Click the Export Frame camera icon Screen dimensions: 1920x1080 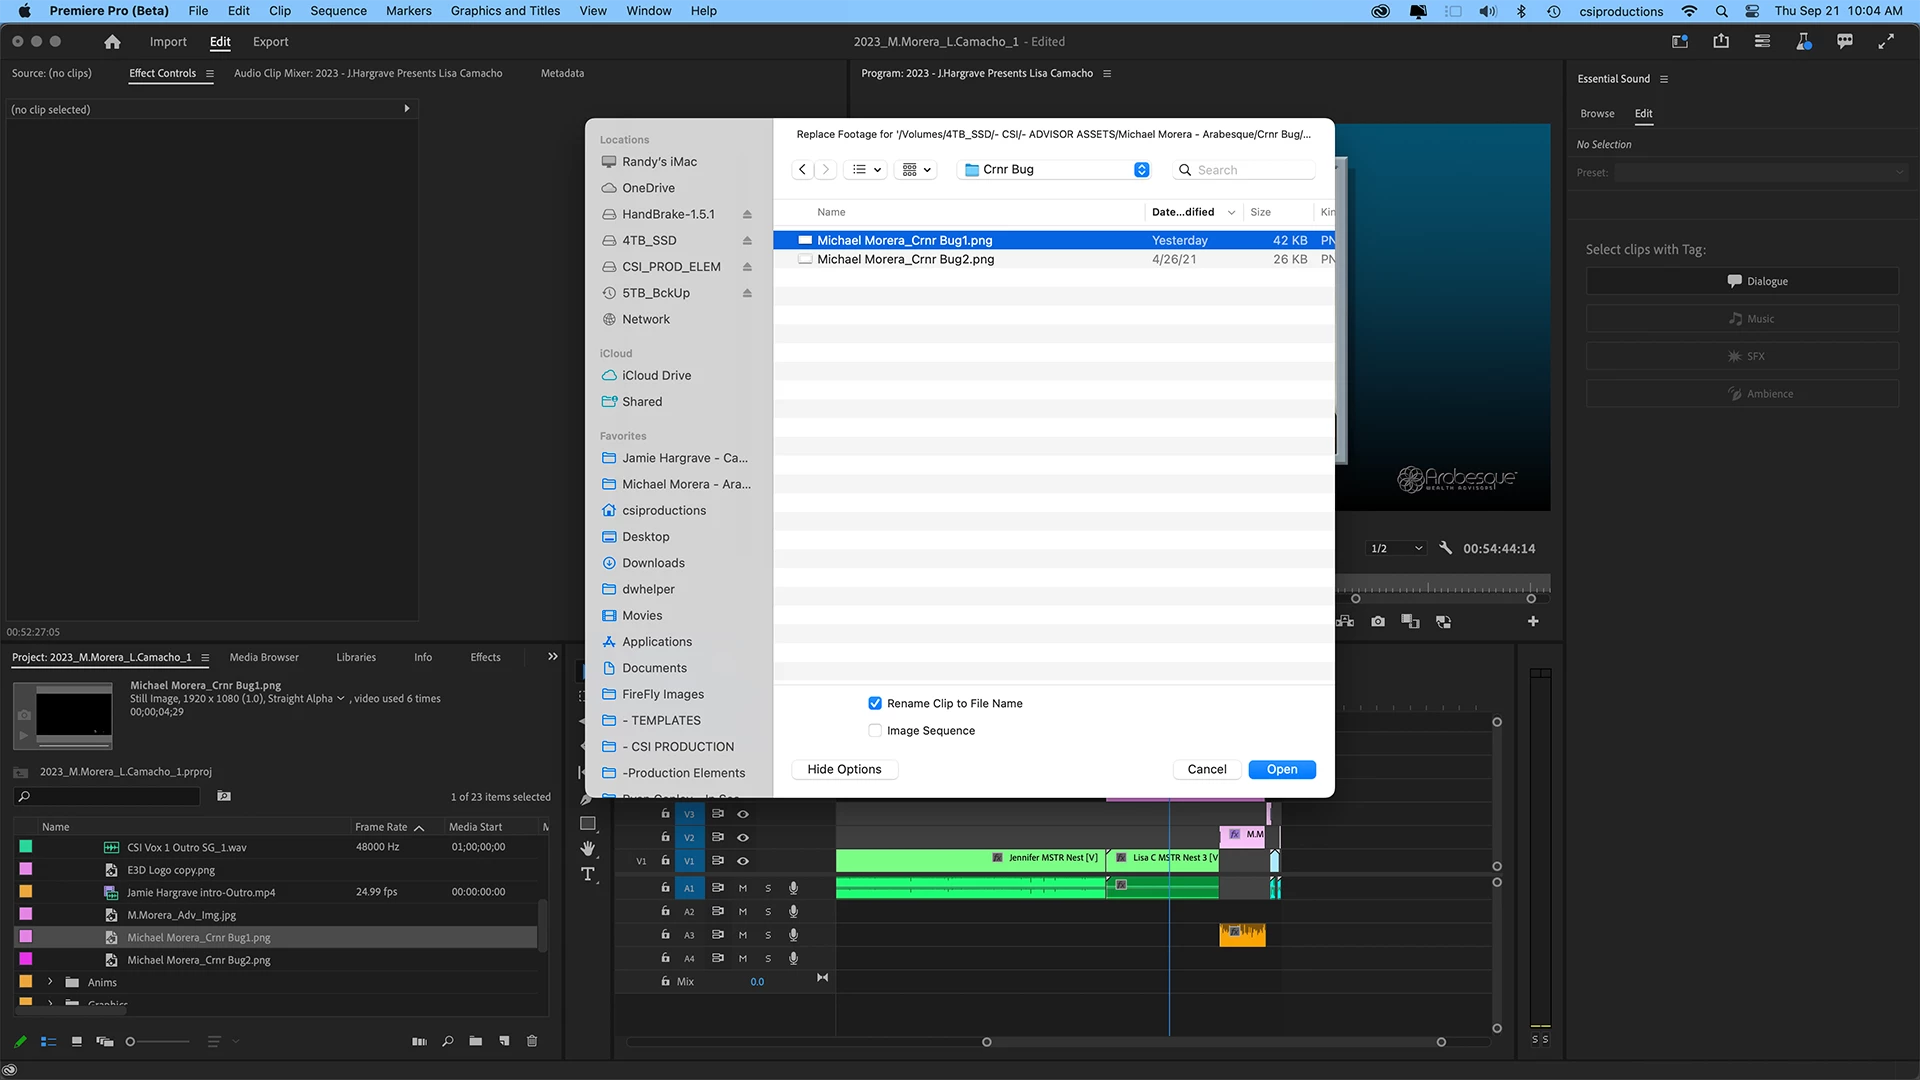[x=1378, y=621]
